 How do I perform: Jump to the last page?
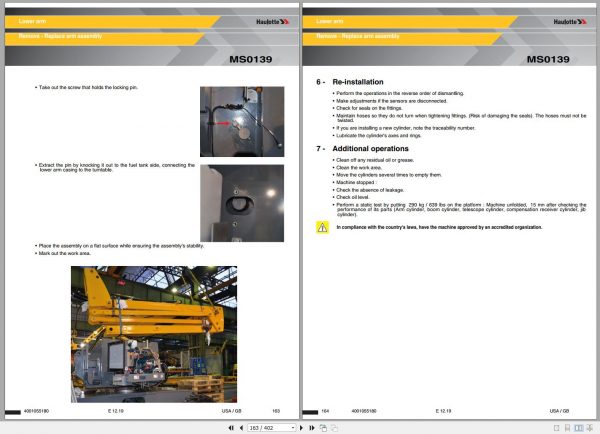pyautogui.click(x=312, y=428)
